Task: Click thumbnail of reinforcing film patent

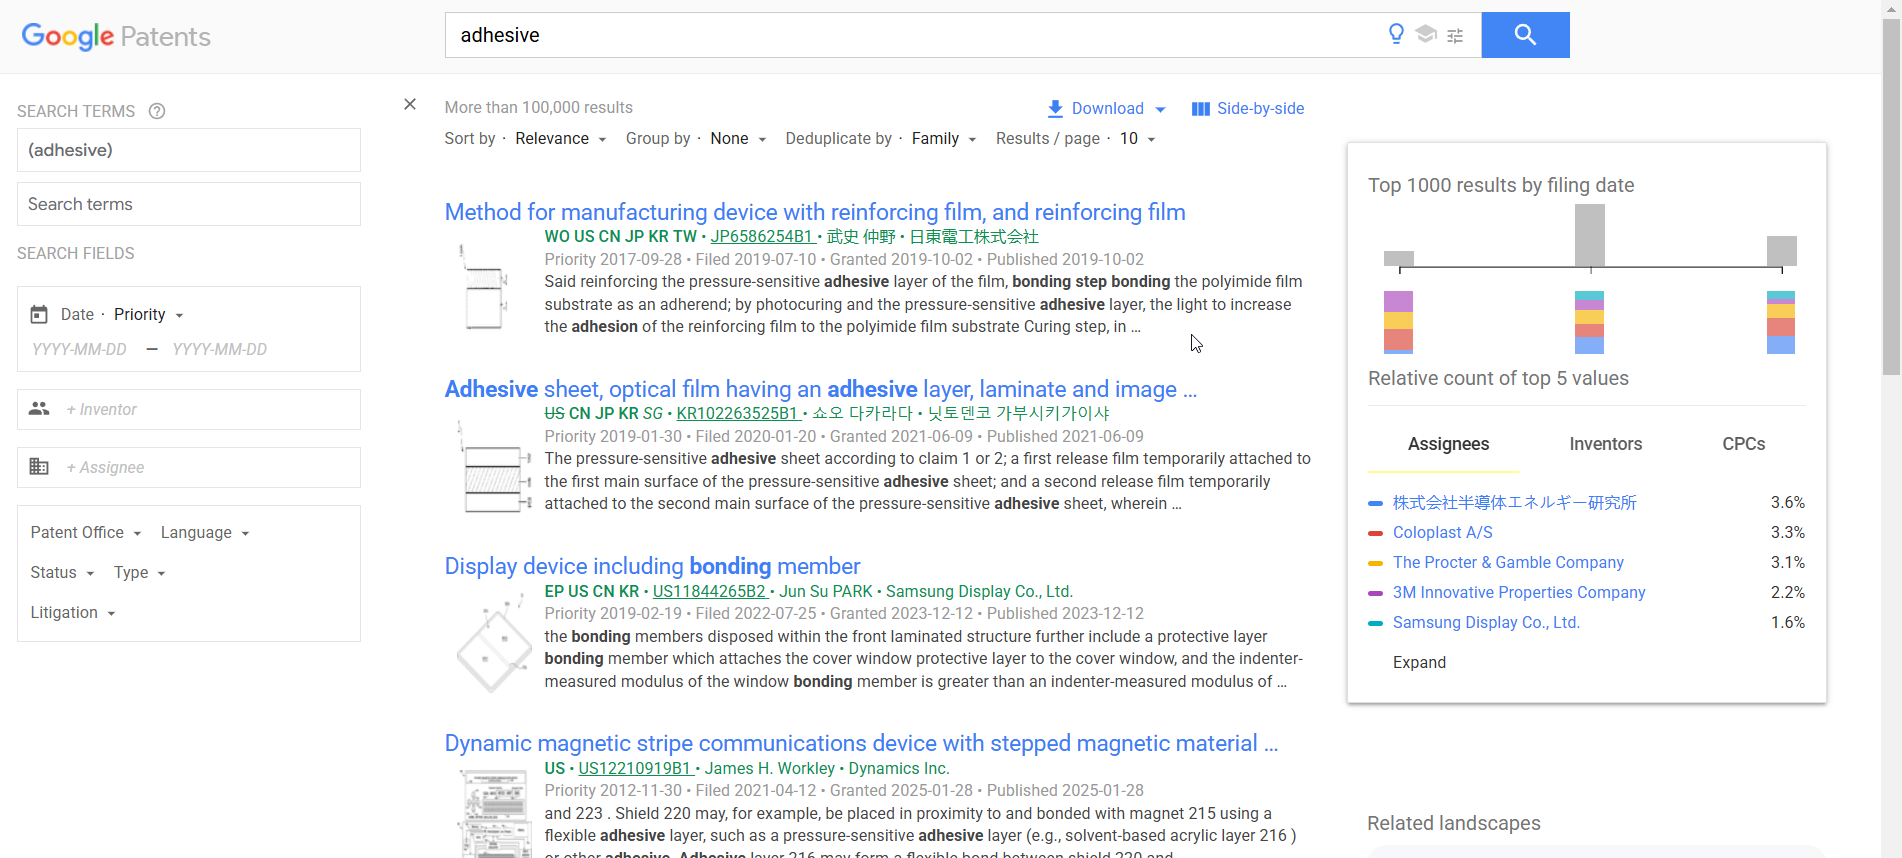Action: click(484, 287)
